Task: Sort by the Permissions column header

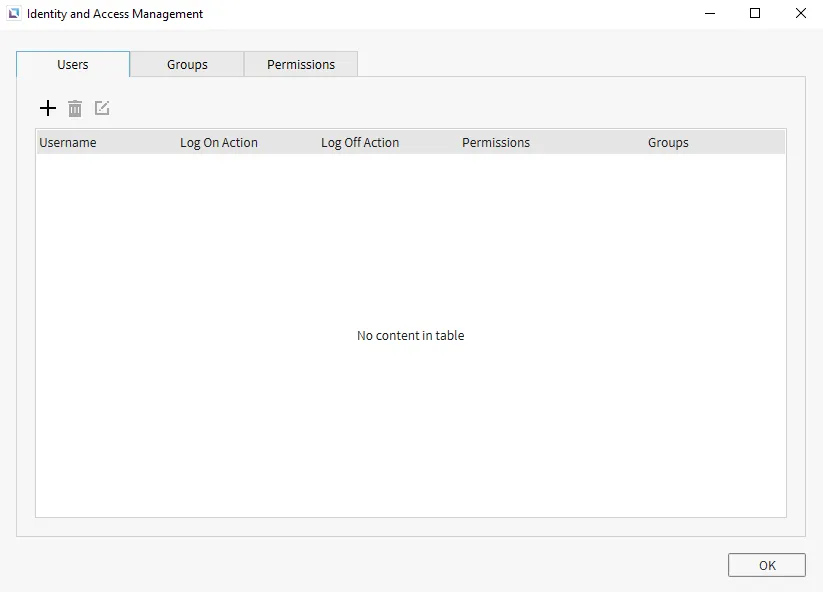Action: point(496,142)
